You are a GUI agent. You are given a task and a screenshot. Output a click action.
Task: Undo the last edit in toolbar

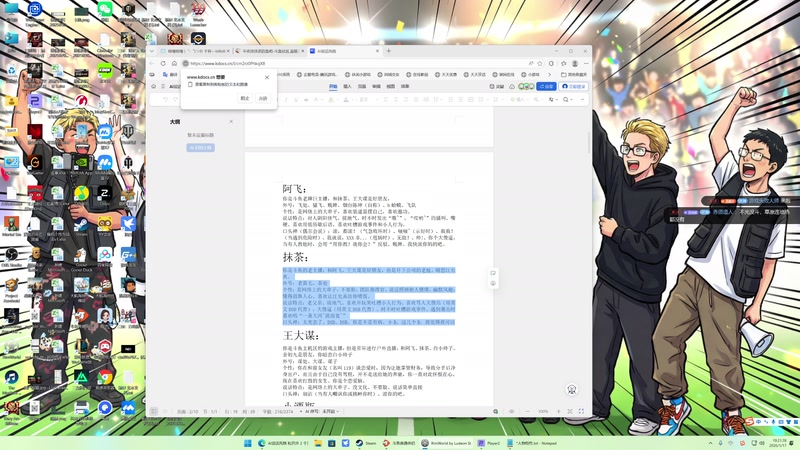pyautogui.click(x=166, y=99)
